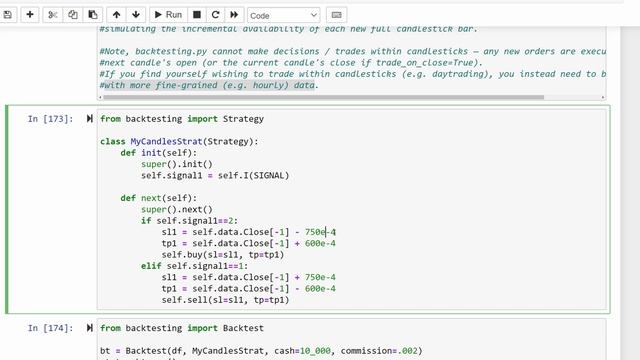Move selected cell down

136,15
